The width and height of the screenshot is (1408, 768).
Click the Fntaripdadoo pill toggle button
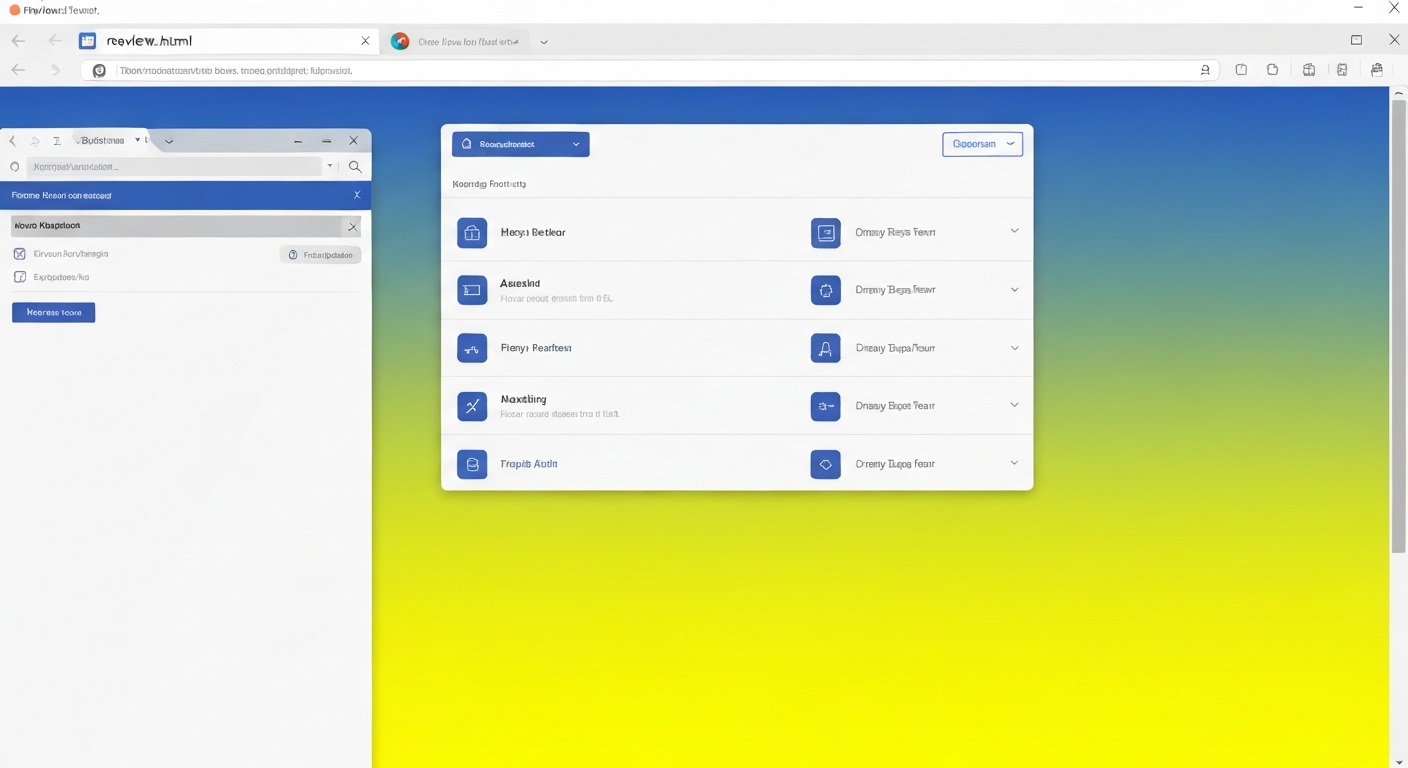click(x=321, y=255)
